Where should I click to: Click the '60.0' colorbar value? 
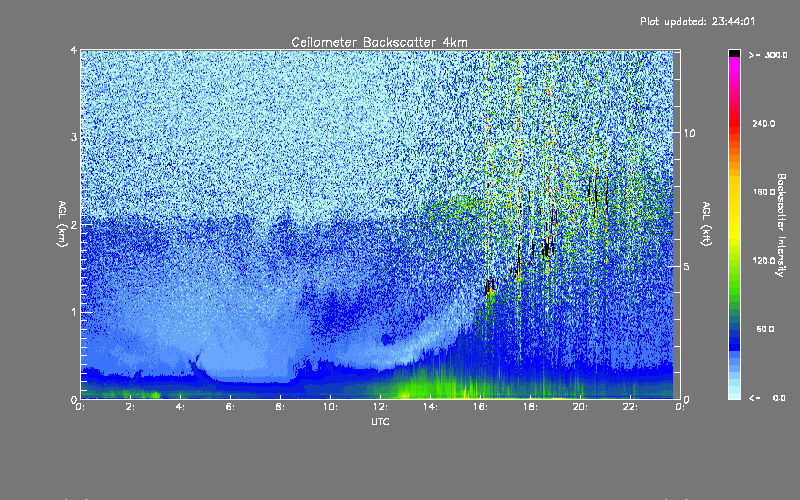765,329
